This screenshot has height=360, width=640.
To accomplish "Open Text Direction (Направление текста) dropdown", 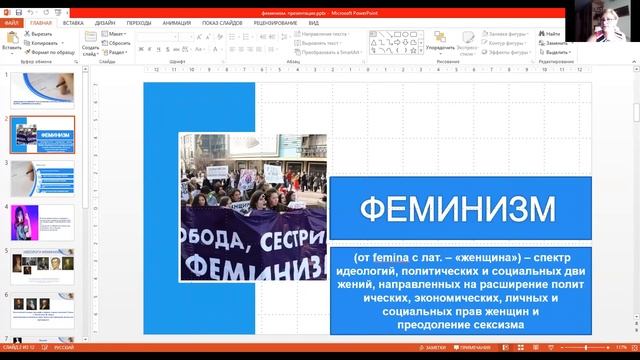I will click(x=322, y=34).
